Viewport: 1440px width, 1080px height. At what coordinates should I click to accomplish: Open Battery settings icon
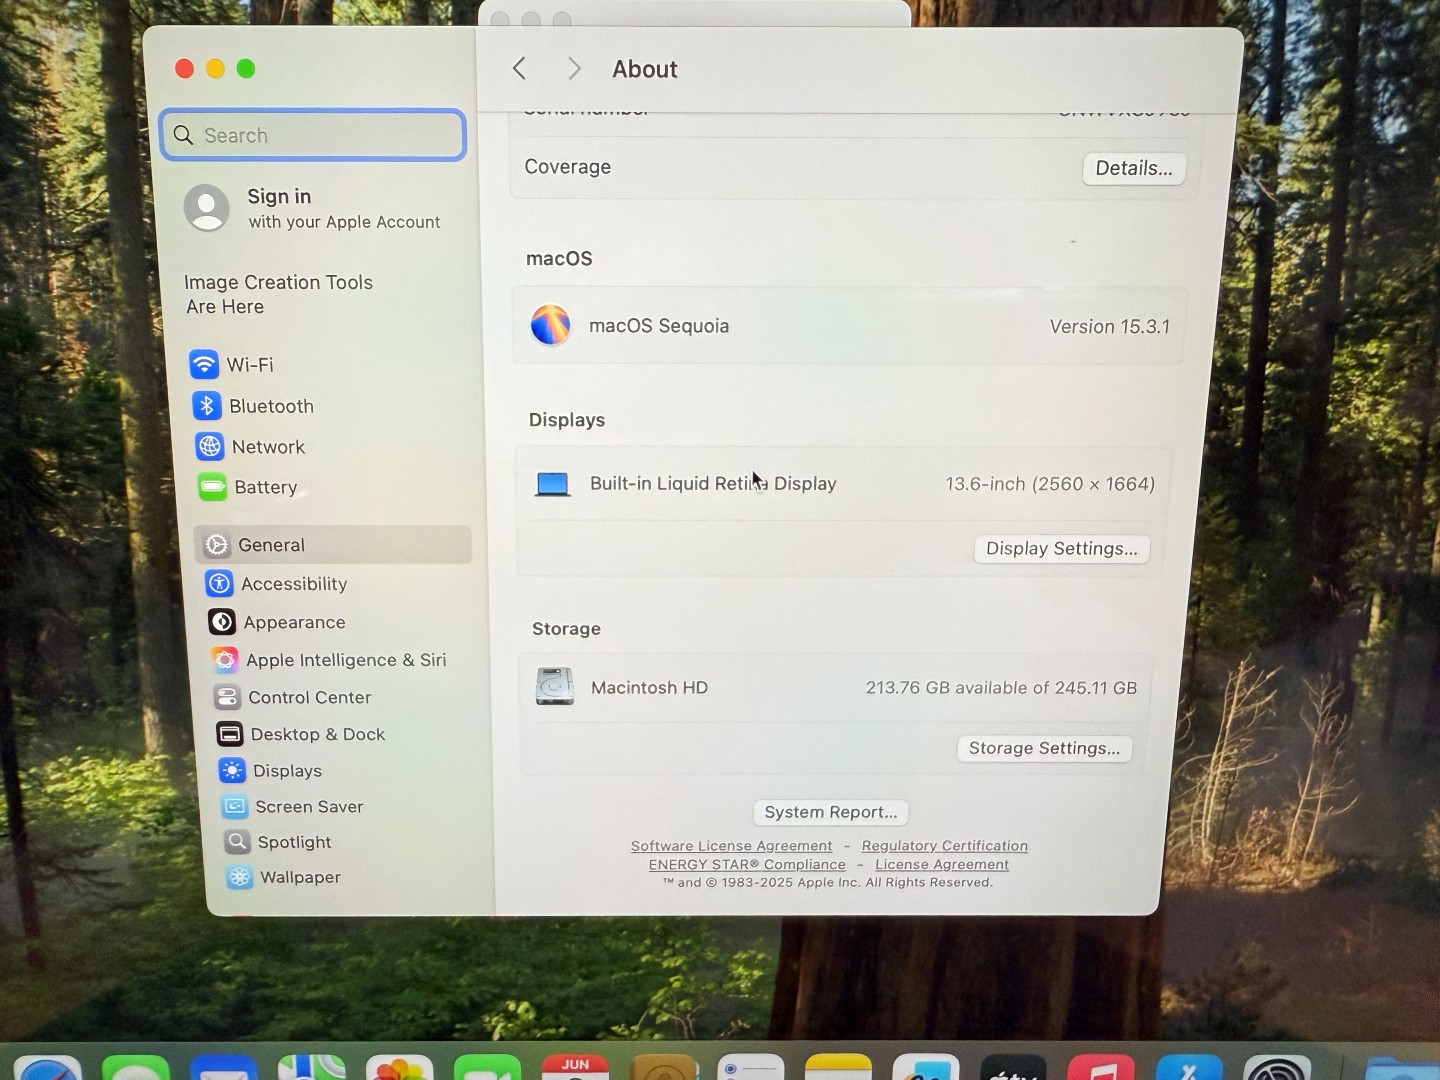coord(212,487)
